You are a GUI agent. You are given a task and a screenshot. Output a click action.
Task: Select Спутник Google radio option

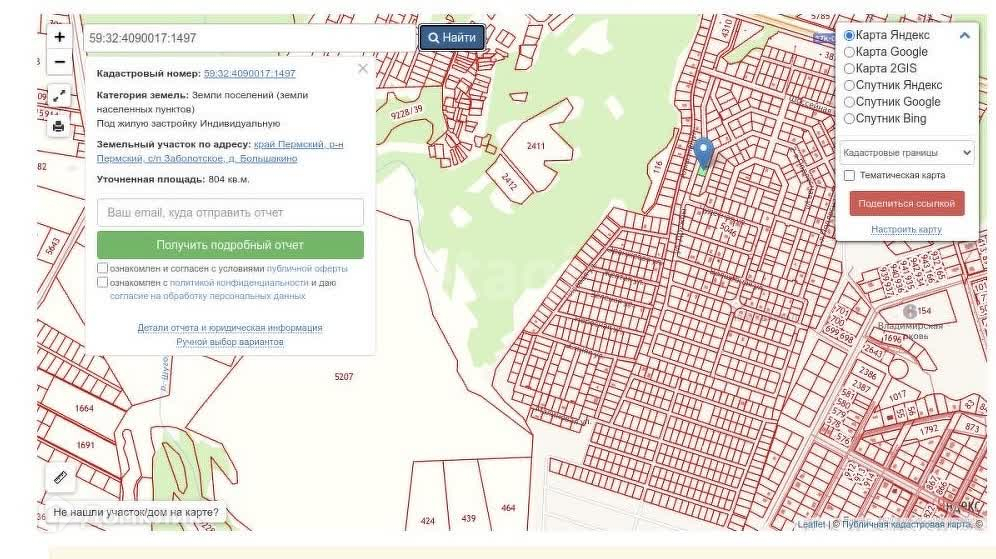tap(849, 102)
